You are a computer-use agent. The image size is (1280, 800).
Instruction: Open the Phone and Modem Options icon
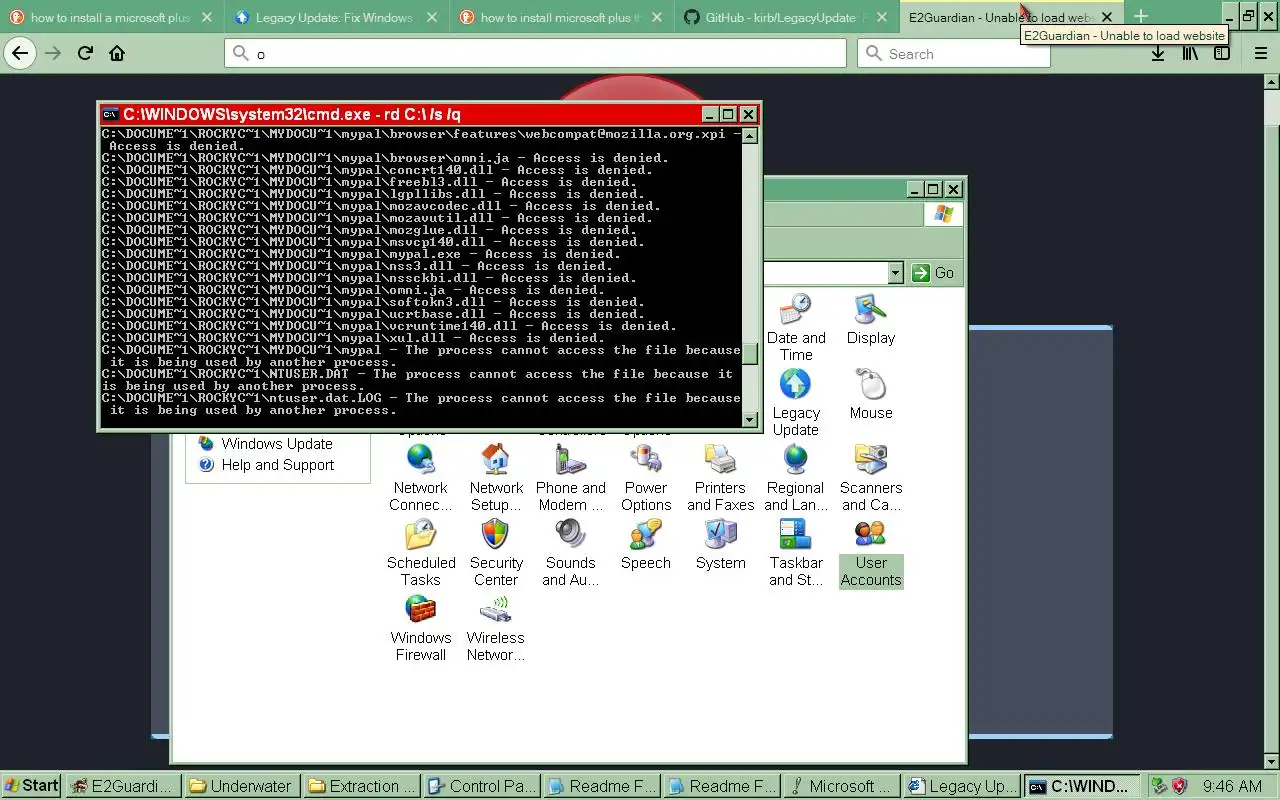tap(571, 478)
